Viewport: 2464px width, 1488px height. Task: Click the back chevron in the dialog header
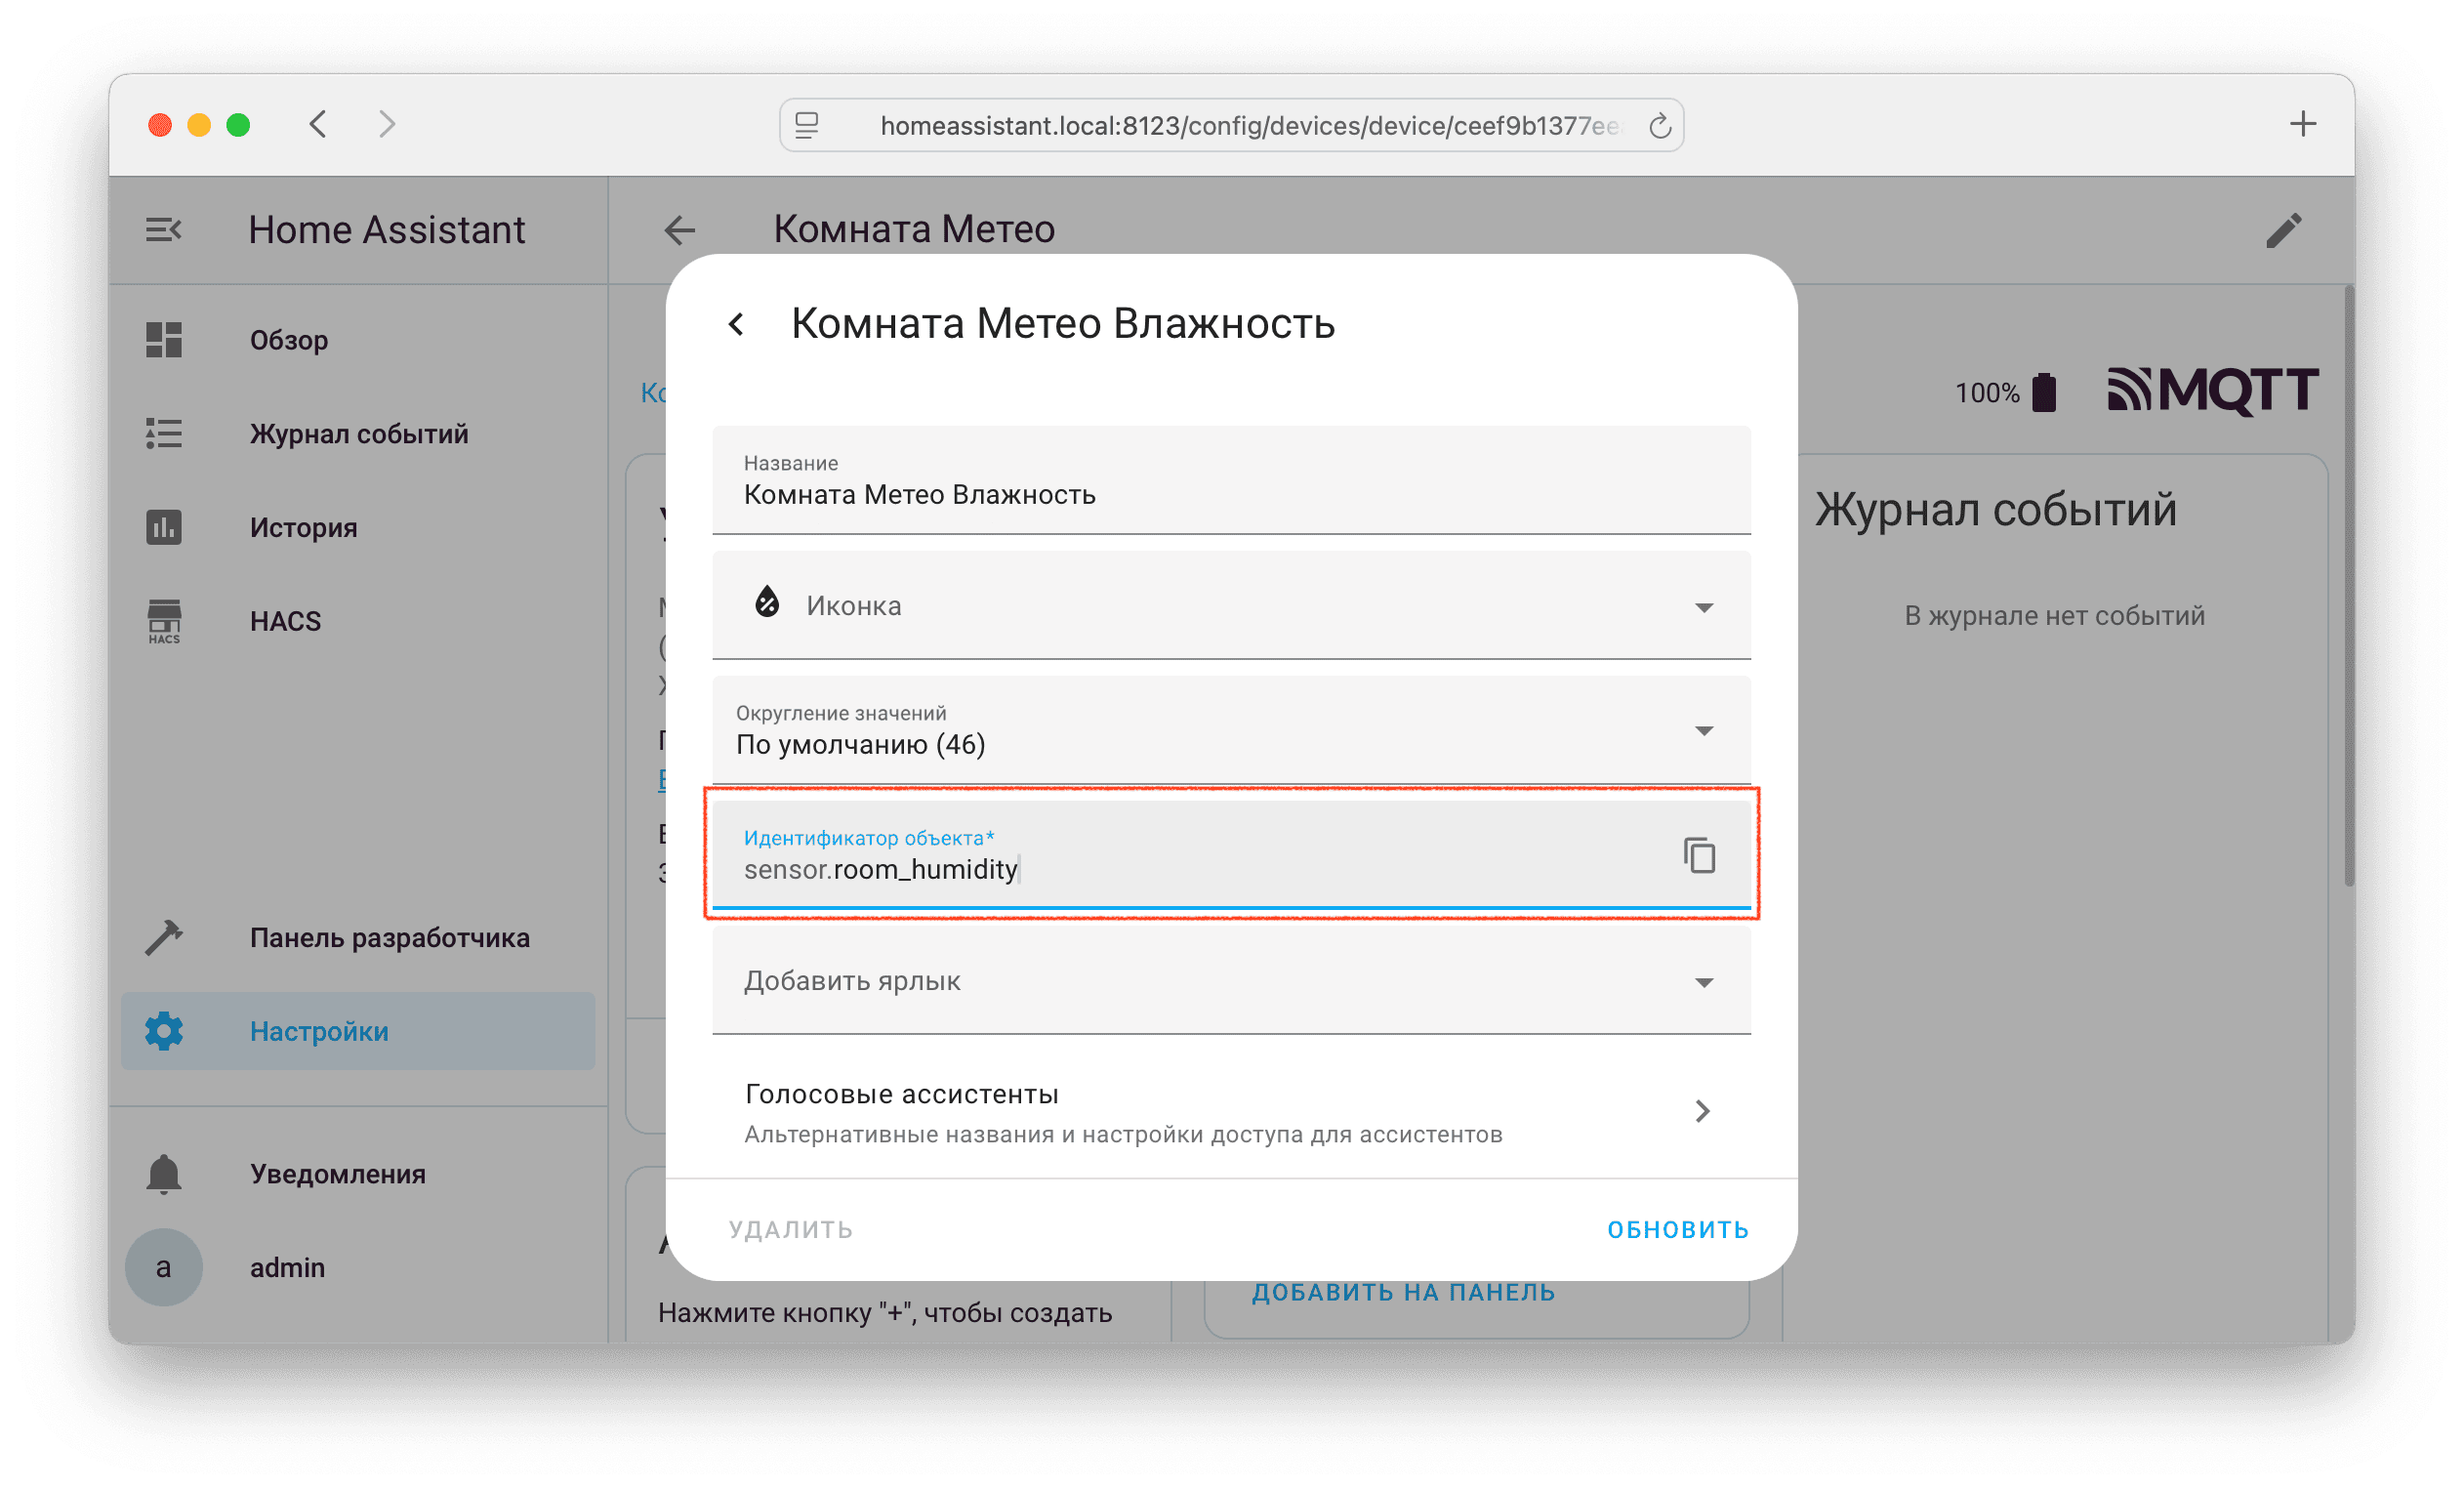click(737, 324)
